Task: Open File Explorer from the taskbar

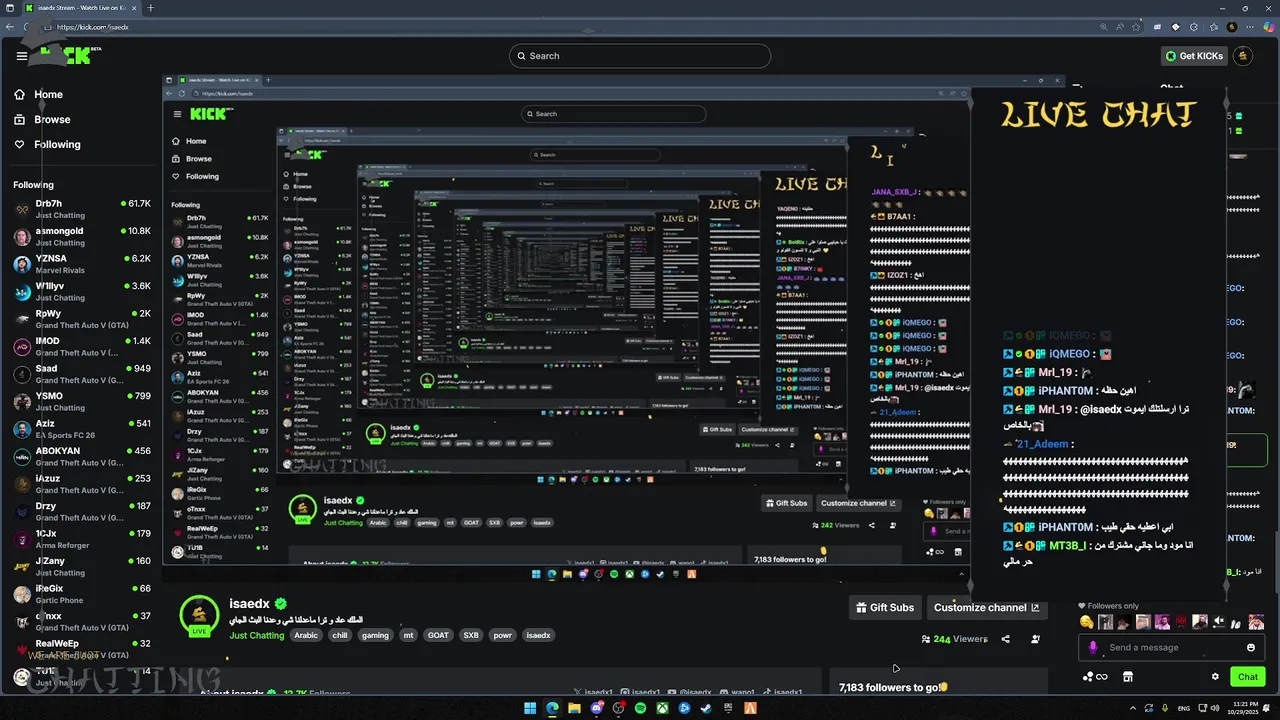Action: [x=574, y=708]
